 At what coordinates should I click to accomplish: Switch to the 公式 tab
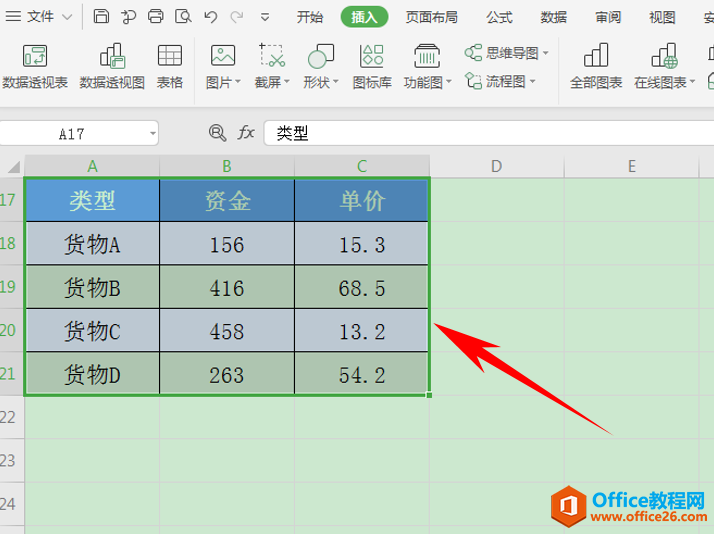tap(499, 17)
